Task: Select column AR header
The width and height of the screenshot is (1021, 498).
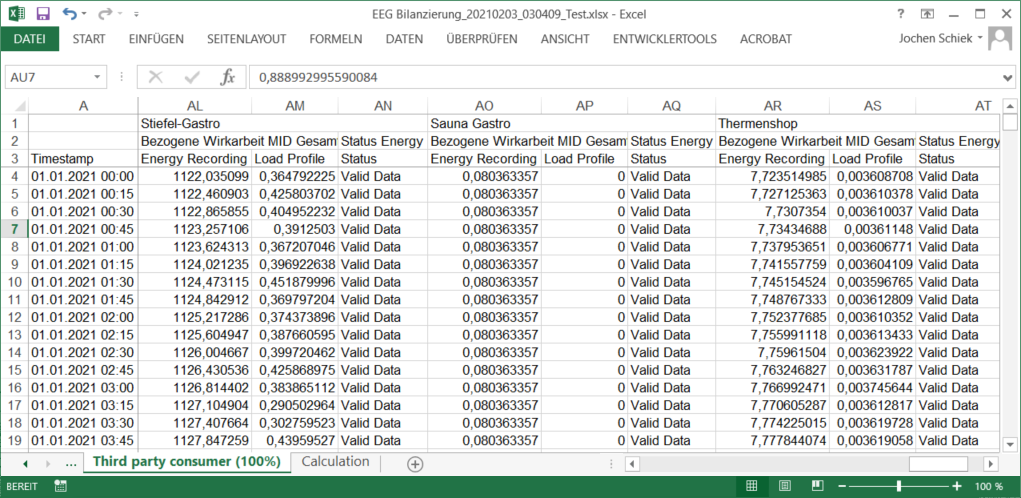Action: pos(772,106)
